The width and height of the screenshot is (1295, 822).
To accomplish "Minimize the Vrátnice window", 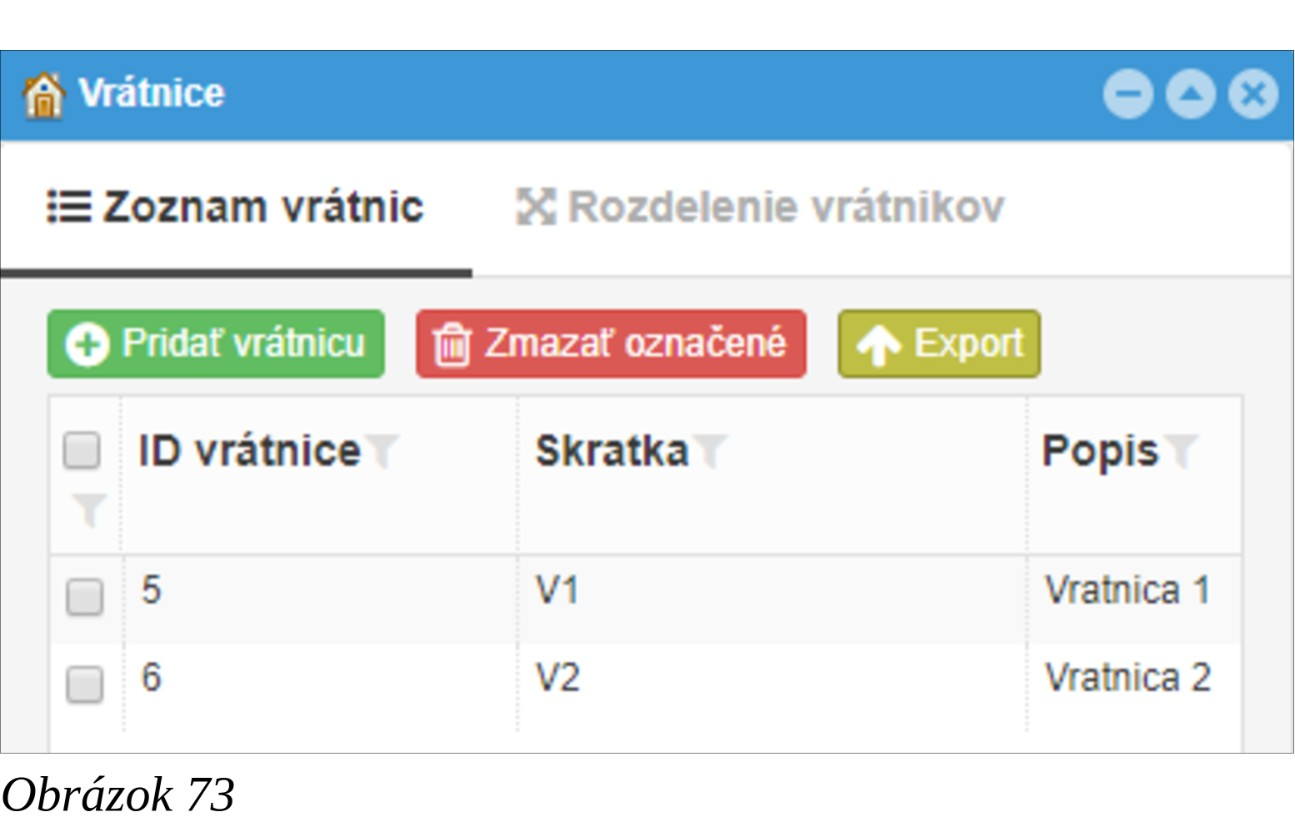I will pos(1128,96).
